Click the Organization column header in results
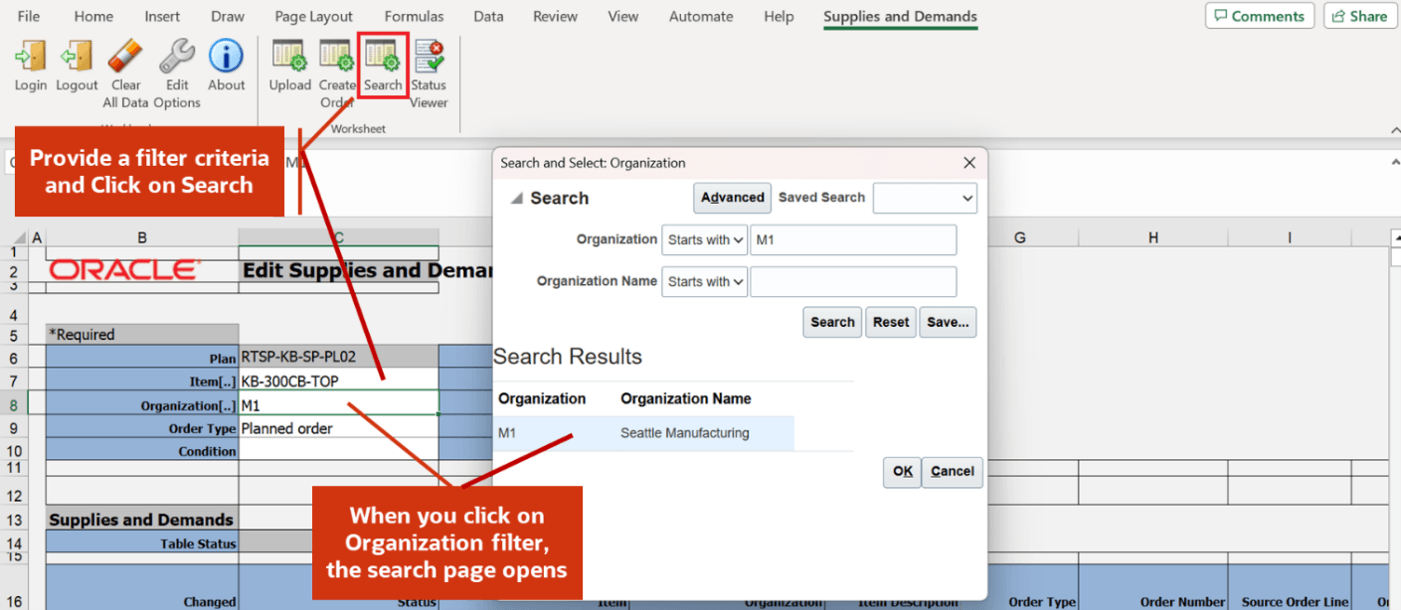 [x=542, y=398]
